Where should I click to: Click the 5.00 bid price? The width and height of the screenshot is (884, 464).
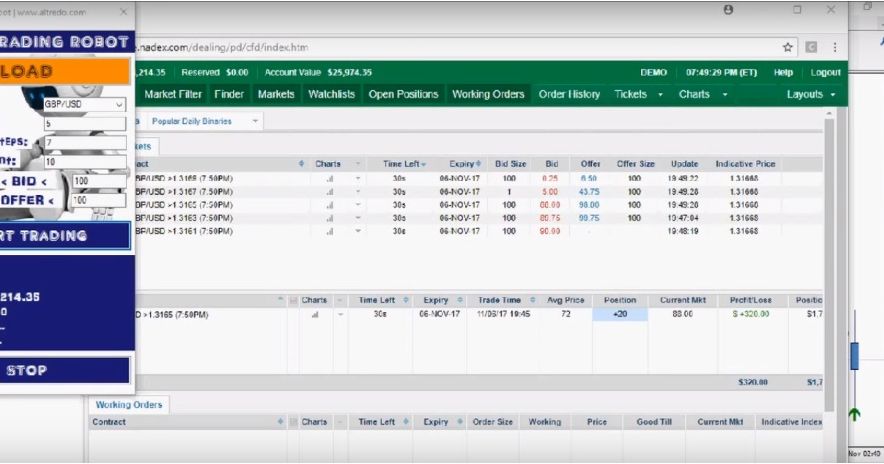coord(550,192)
